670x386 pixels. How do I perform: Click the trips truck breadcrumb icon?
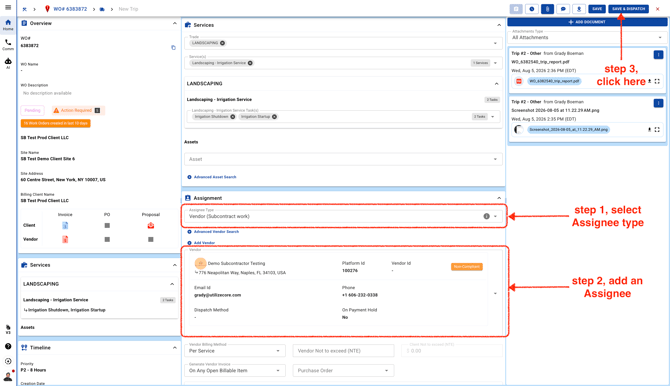102,9
